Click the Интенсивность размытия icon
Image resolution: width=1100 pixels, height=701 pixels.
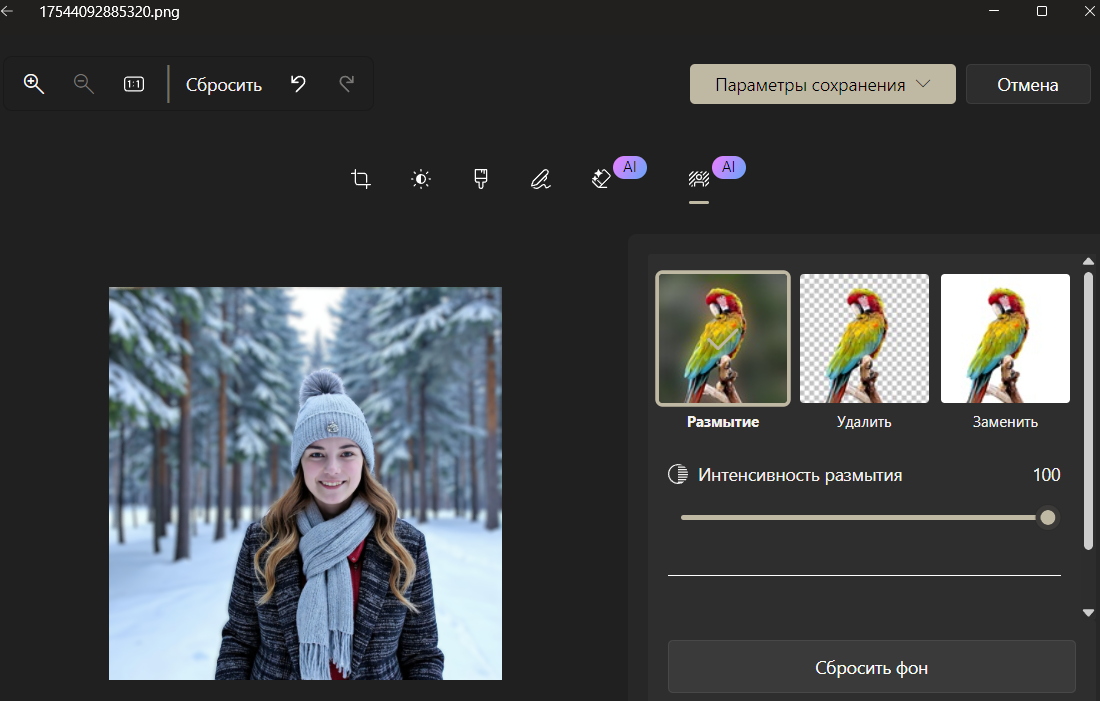(678, 474)
